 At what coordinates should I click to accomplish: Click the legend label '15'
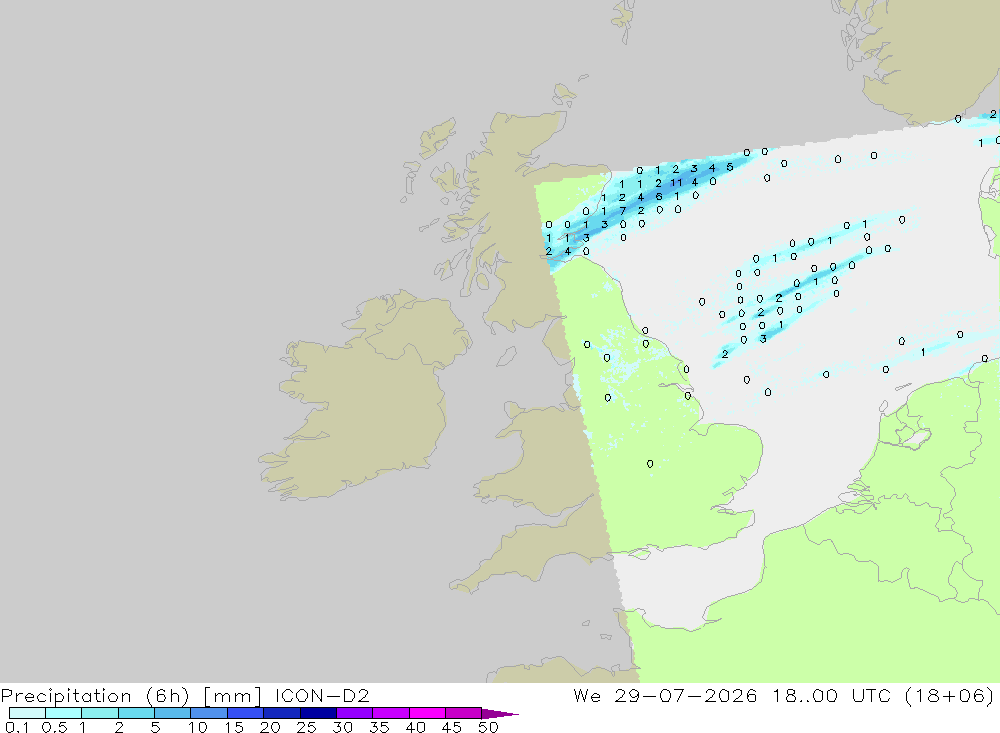coord(234,727)
